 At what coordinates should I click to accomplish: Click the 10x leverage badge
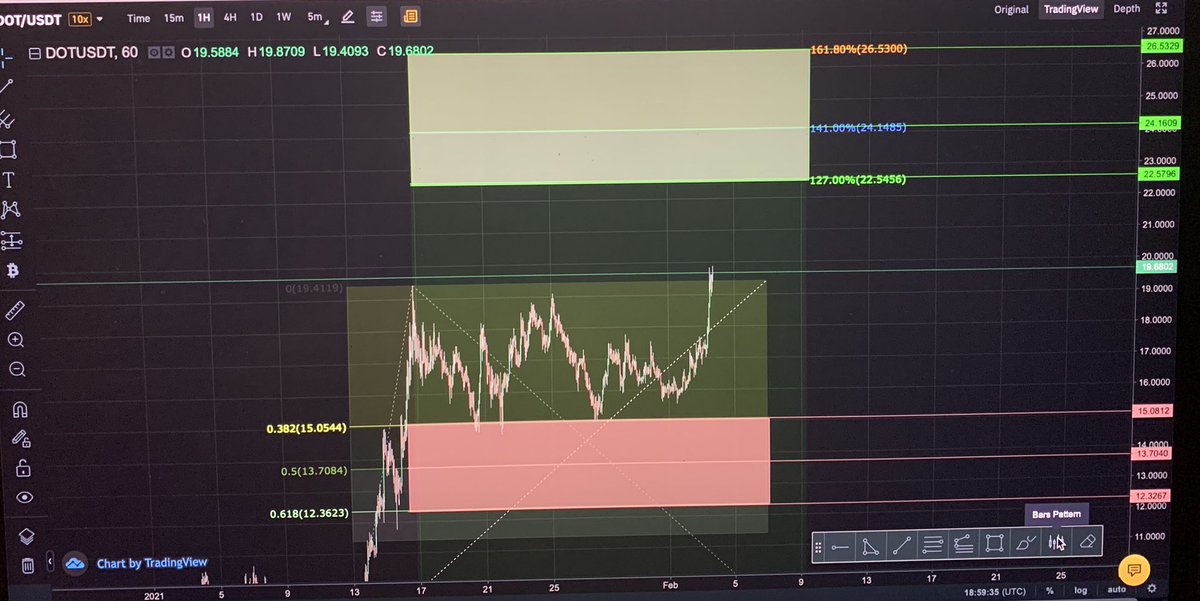79,18
